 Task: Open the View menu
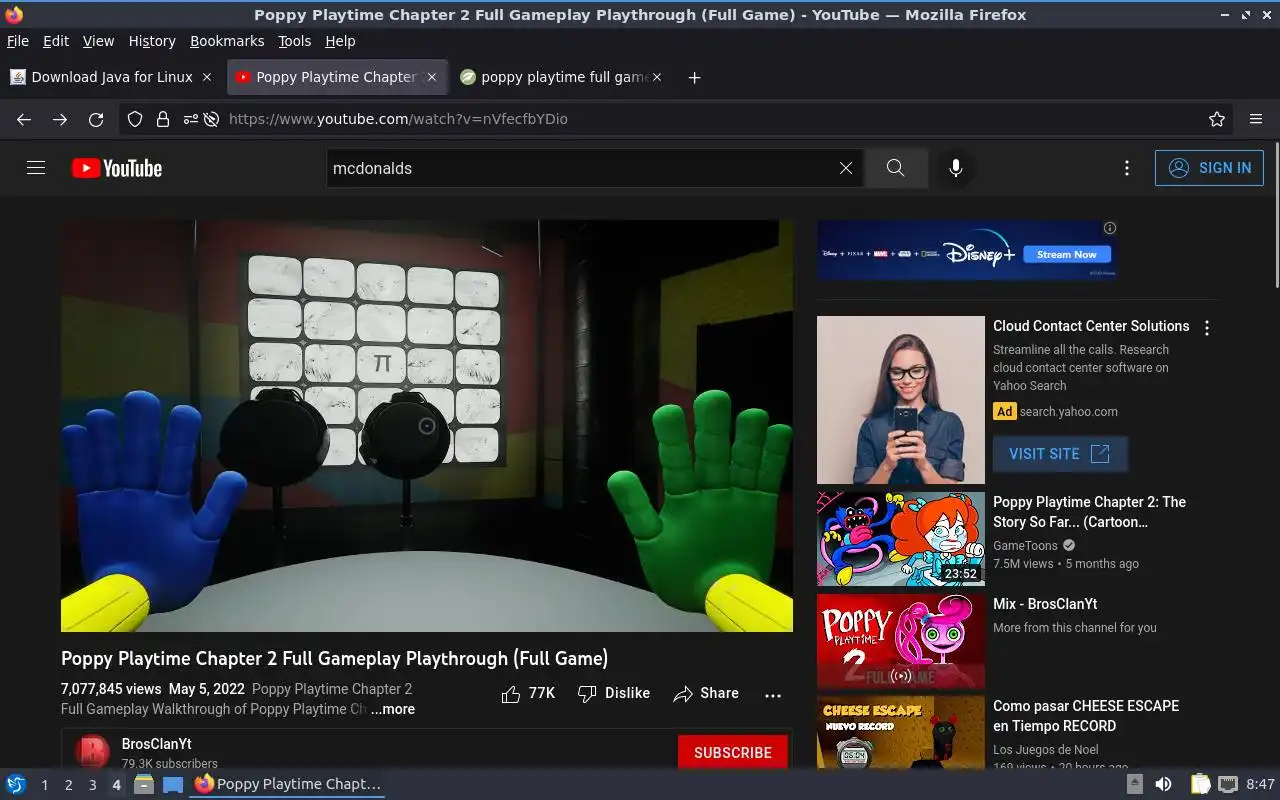98,41
